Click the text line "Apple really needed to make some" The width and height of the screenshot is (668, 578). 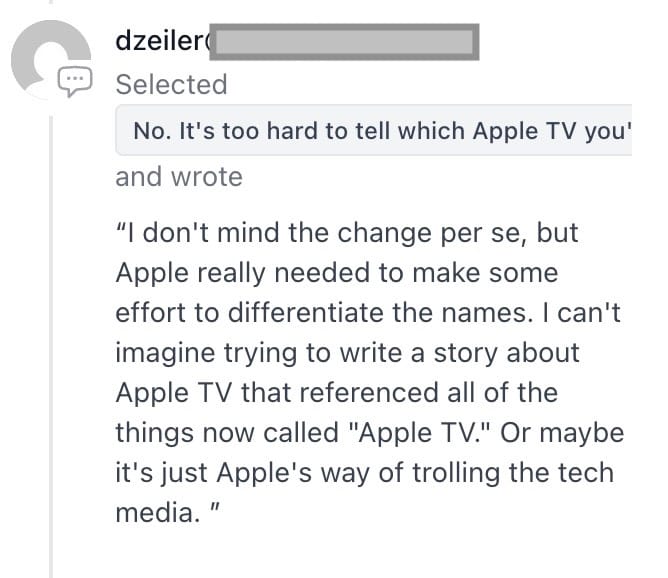click(x=336, y=273)
